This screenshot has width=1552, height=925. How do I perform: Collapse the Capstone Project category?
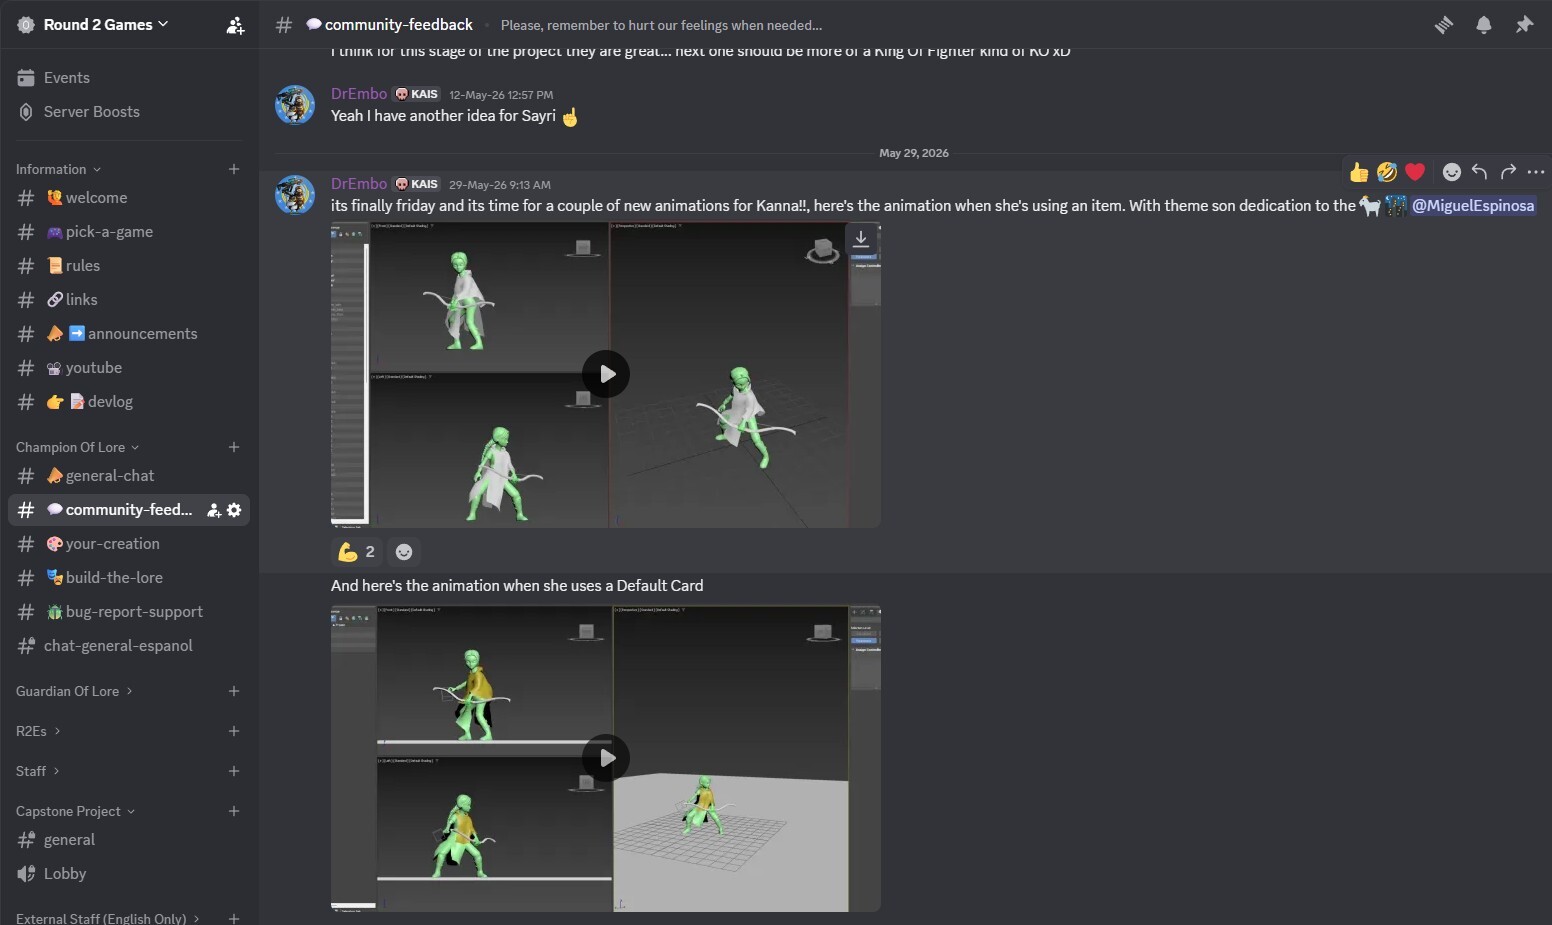pyautogui.click(x=75, y=811)
